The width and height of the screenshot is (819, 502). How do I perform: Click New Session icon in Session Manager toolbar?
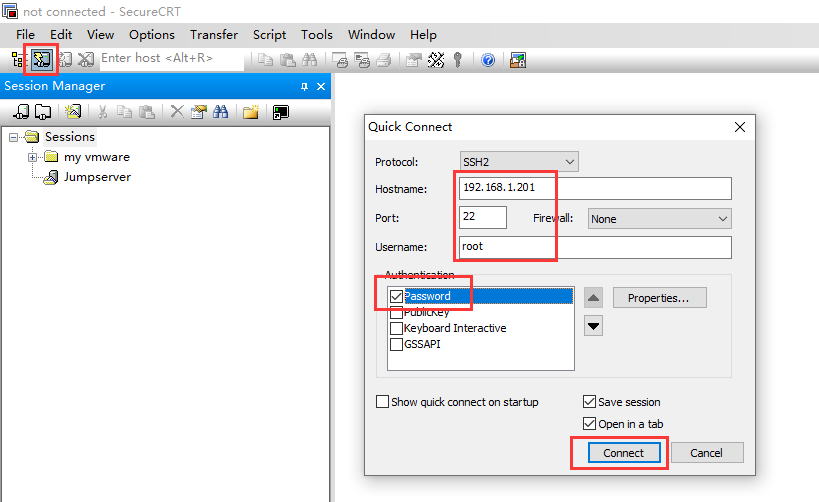click(x=73, y=111)
